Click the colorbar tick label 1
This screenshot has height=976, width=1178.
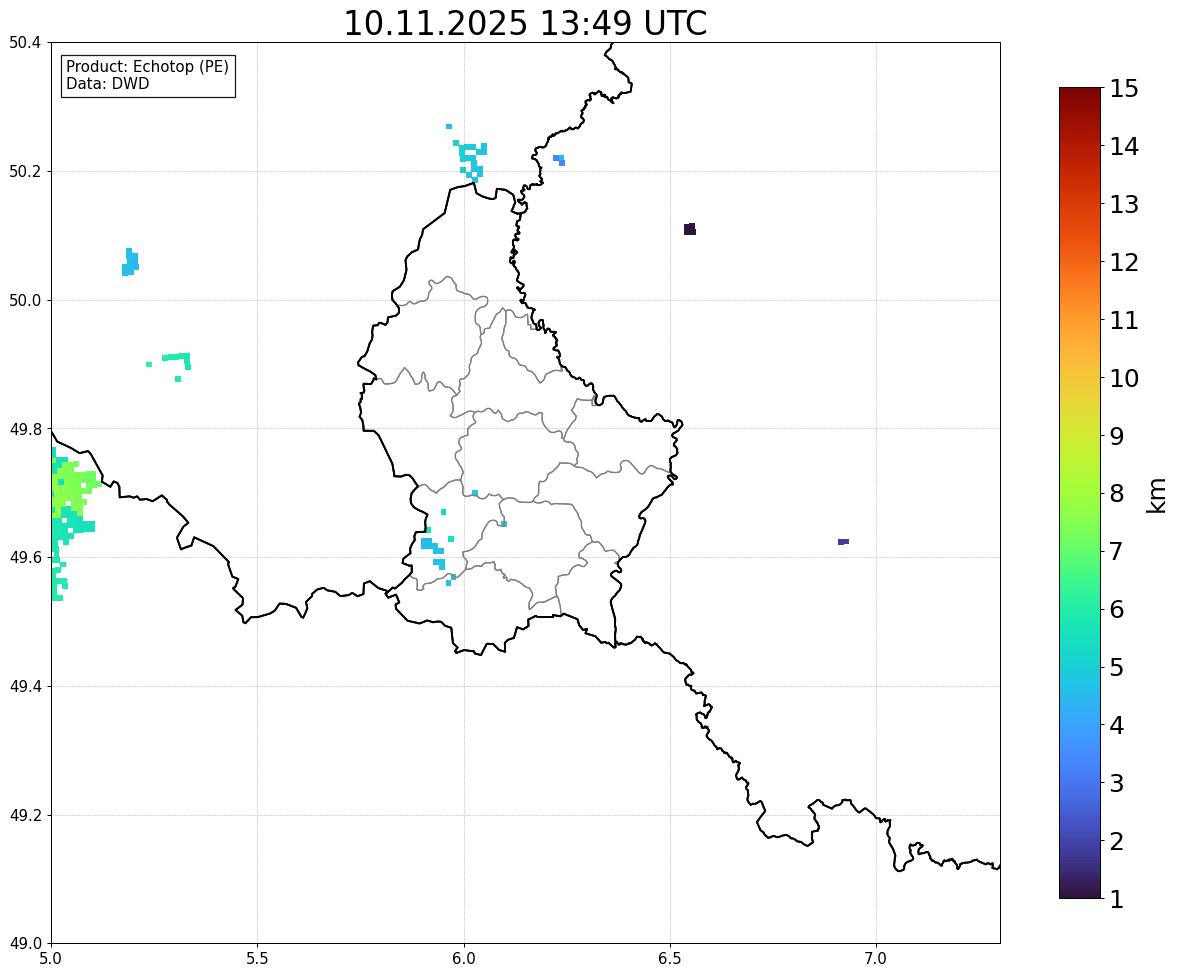(x=1117, y=899)
